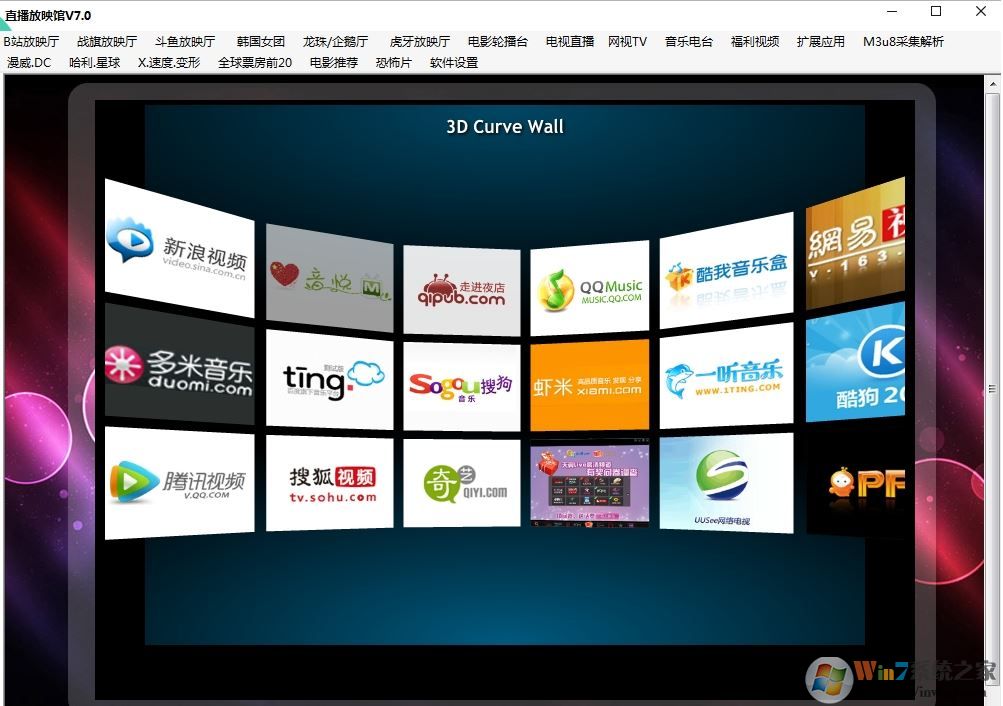Click the 软件设置 menu item
Viewport: 1003px width, 706px height.
pyautogui.click(x=454, y=63)
